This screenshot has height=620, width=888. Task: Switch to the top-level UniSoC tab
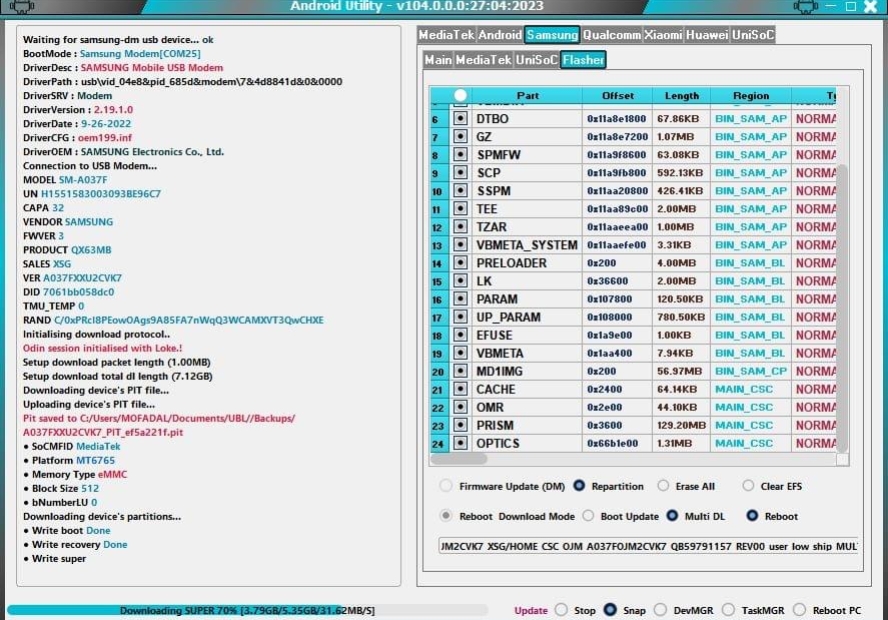[x=753, y=35]
